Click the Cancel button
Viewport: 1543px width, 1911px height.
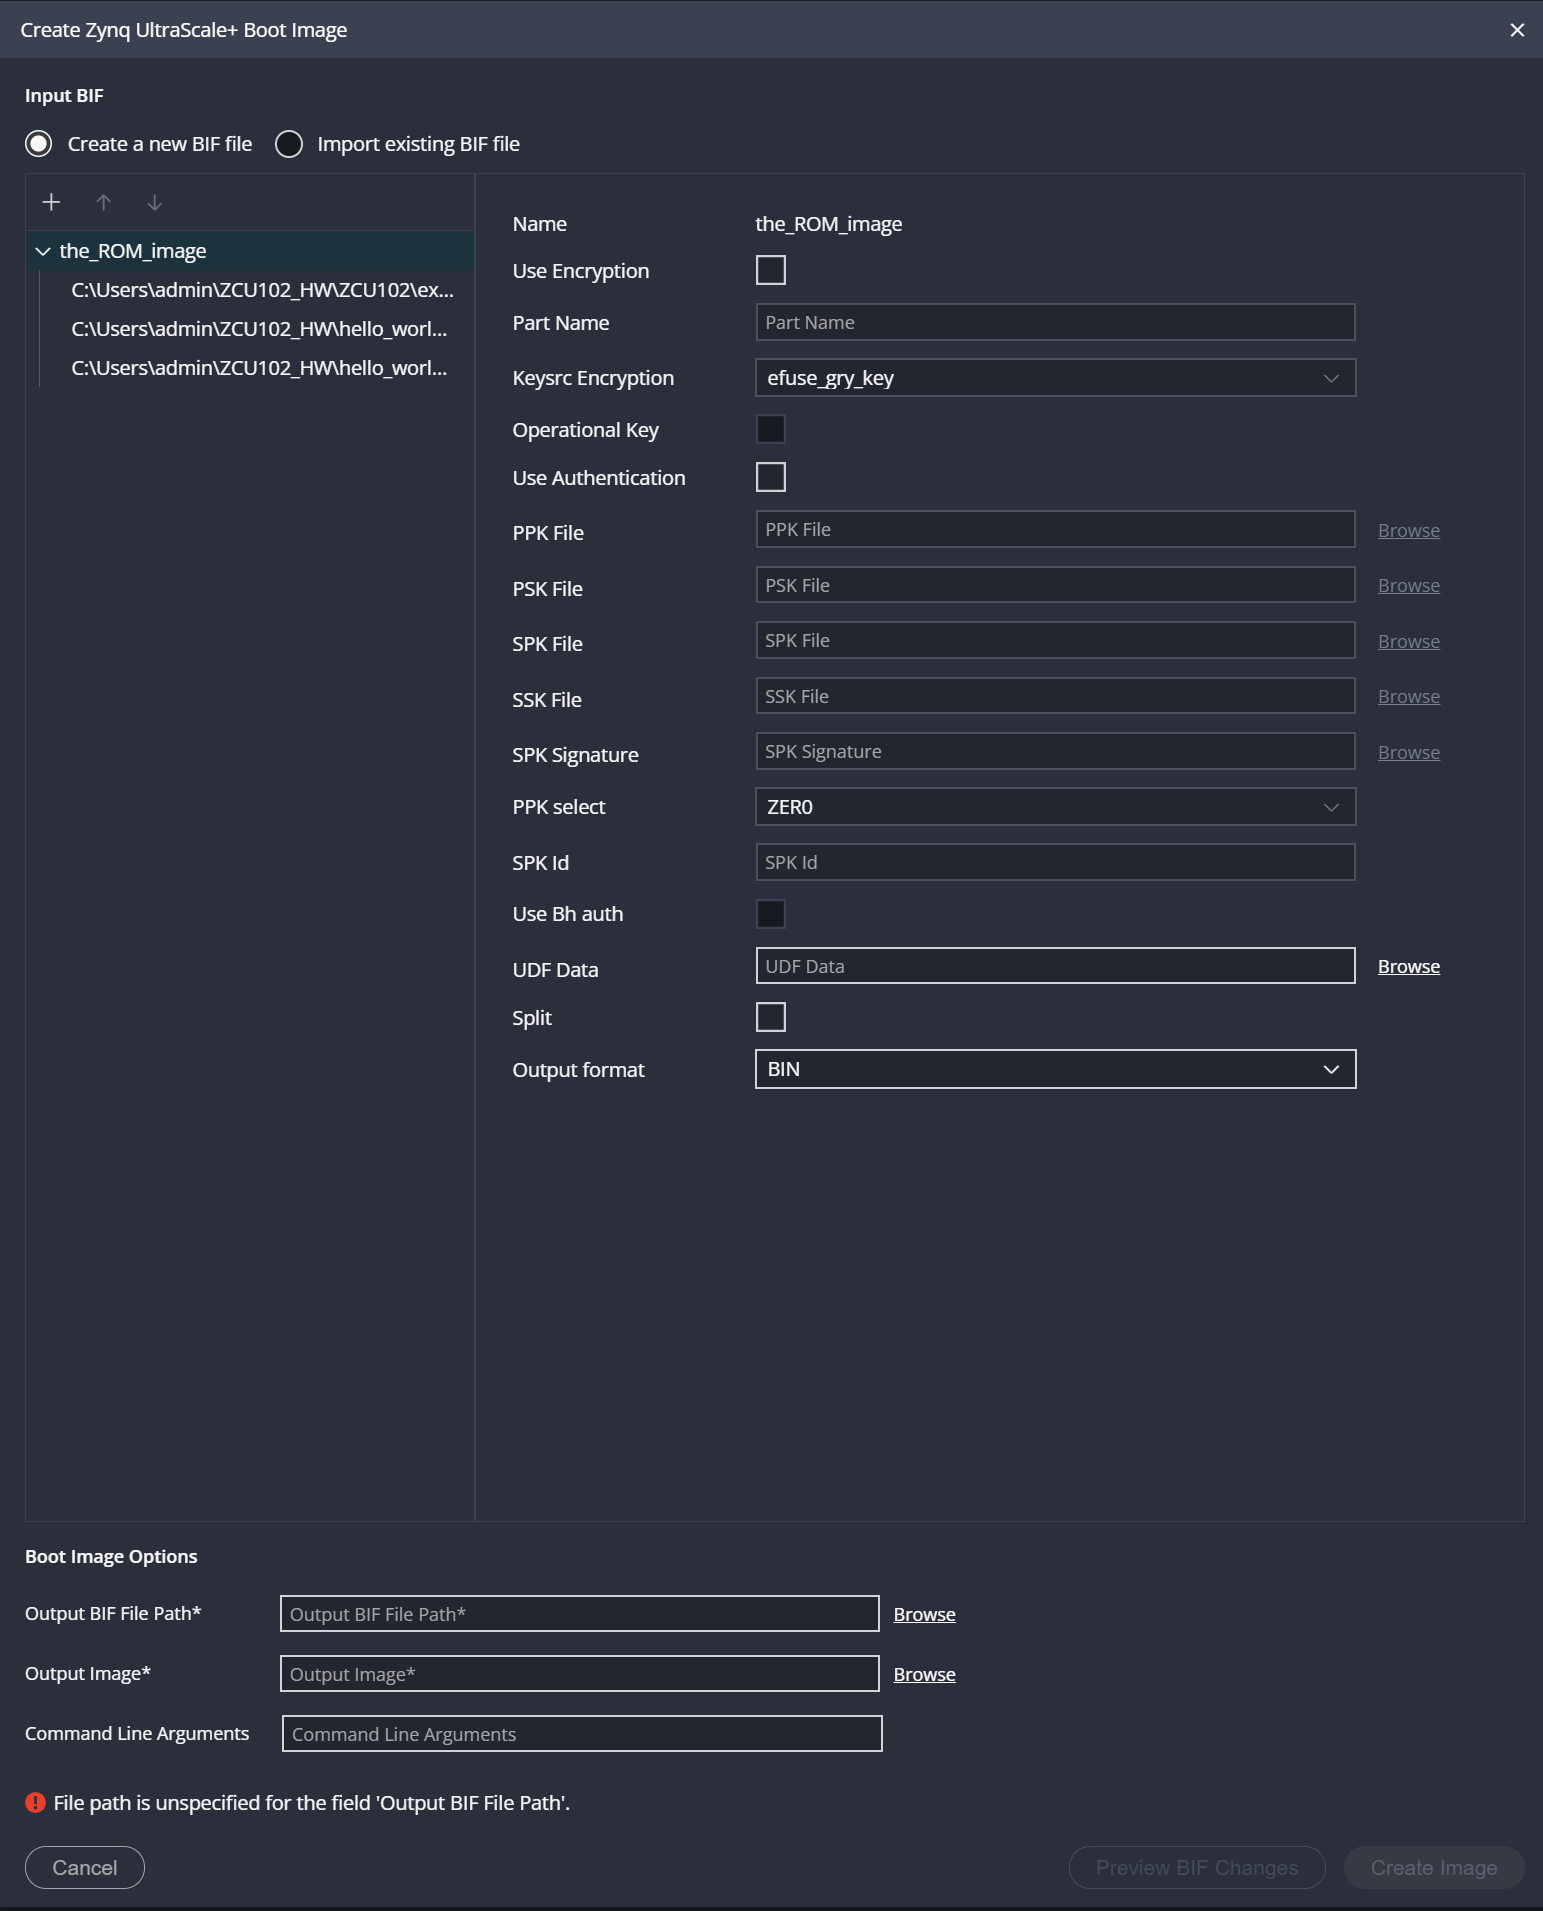pyautogui.click(x=85, y=1868)
